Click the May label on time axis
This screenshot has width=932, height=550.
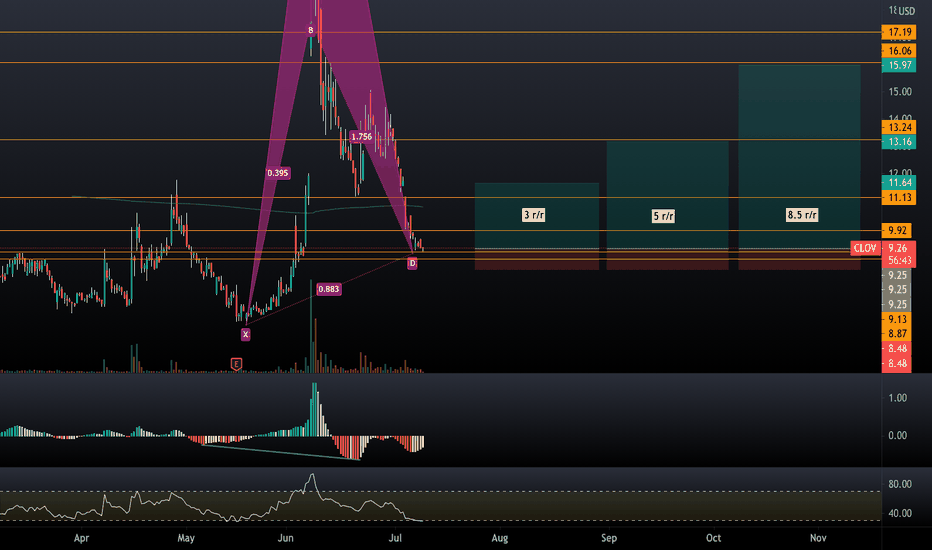click(x=186, y=538)
